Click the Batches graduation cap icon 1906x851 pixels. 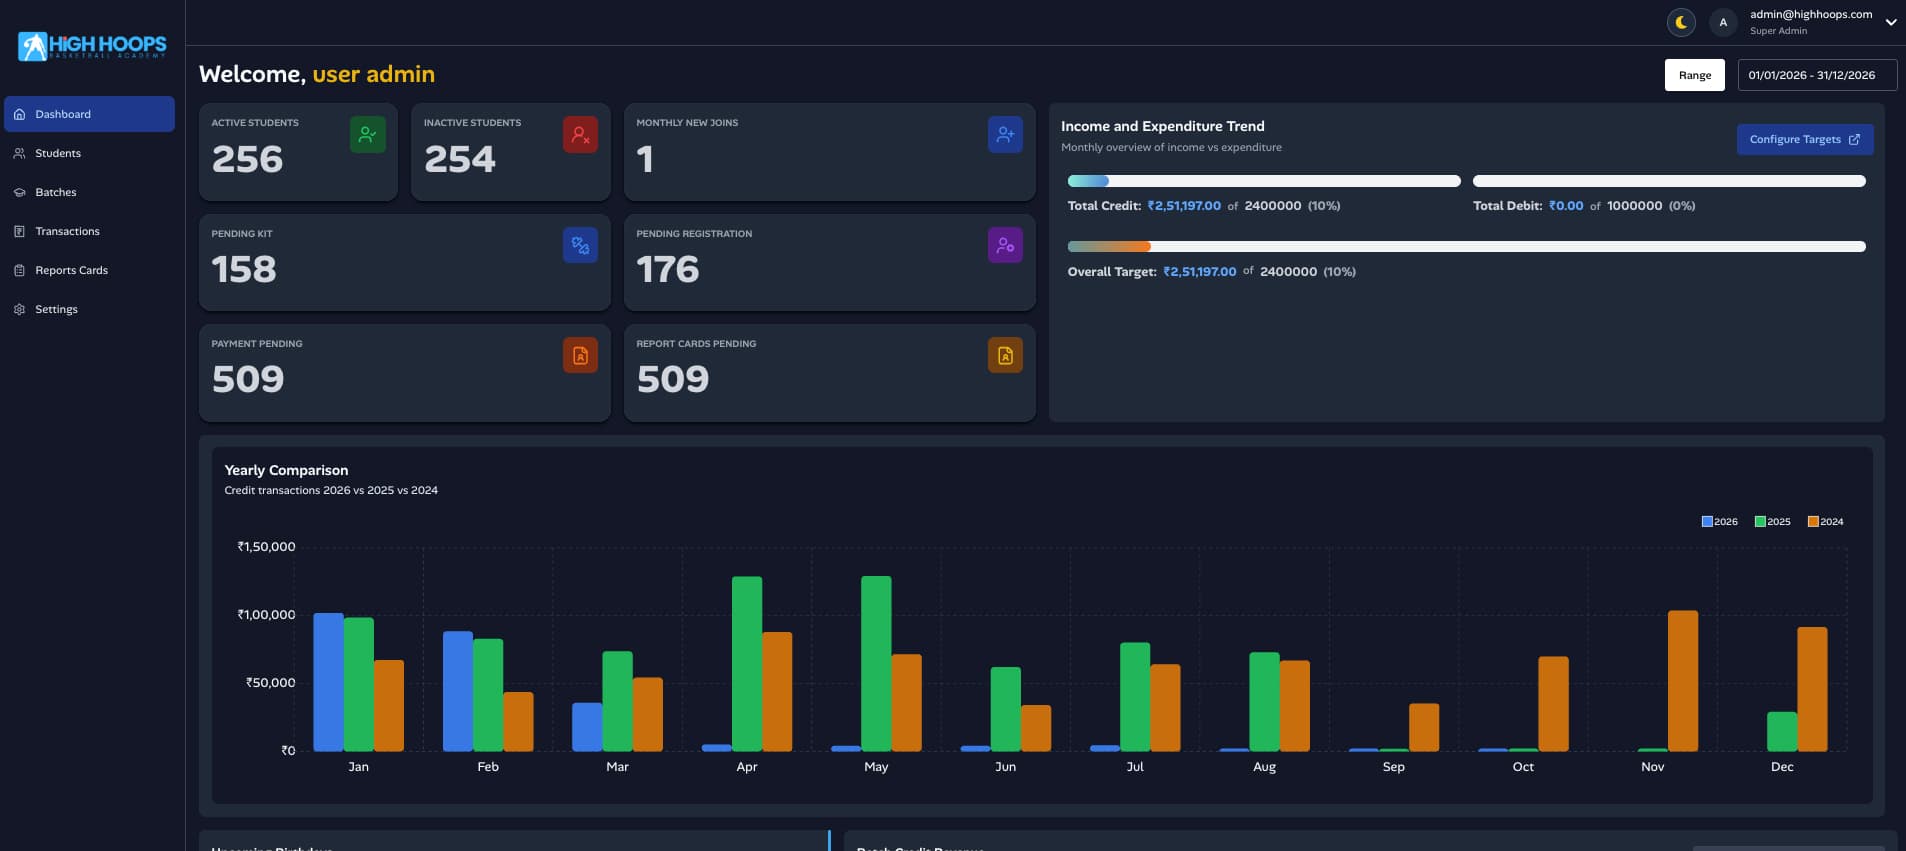point(19,192)
